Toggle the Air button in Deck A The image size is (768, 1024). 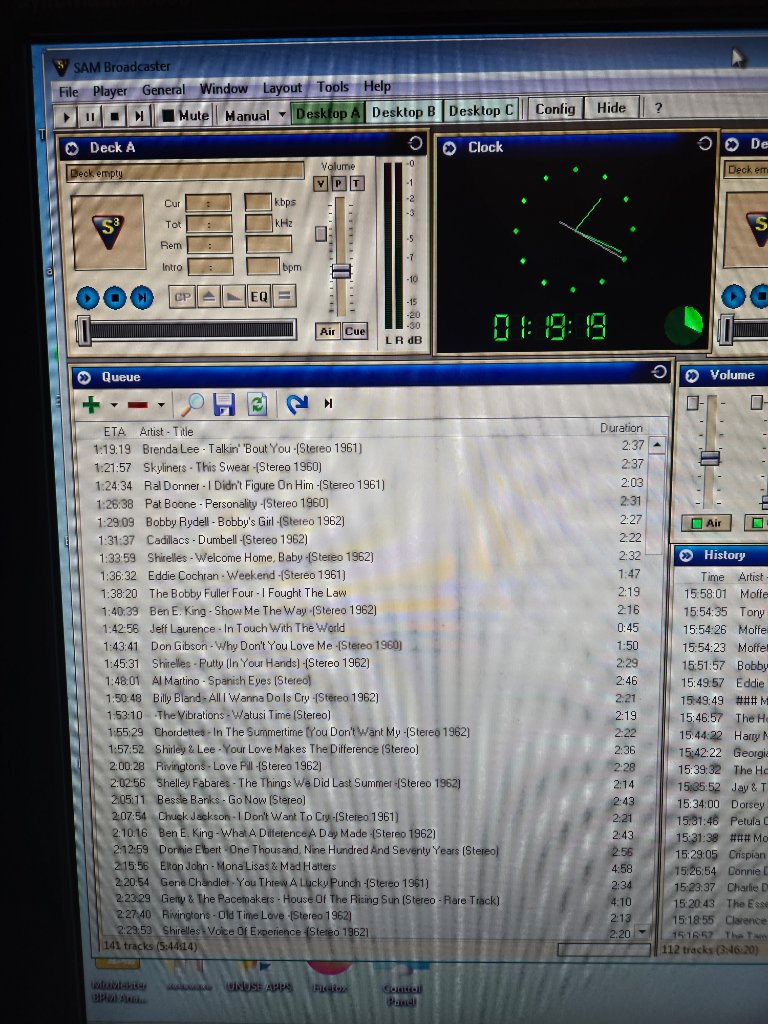327,331
